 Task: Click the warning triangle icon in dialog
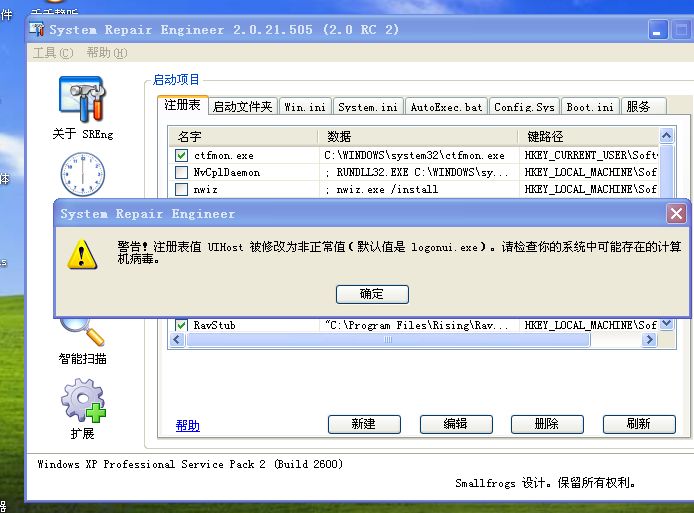pyautogui.click(x=82, y=255)
